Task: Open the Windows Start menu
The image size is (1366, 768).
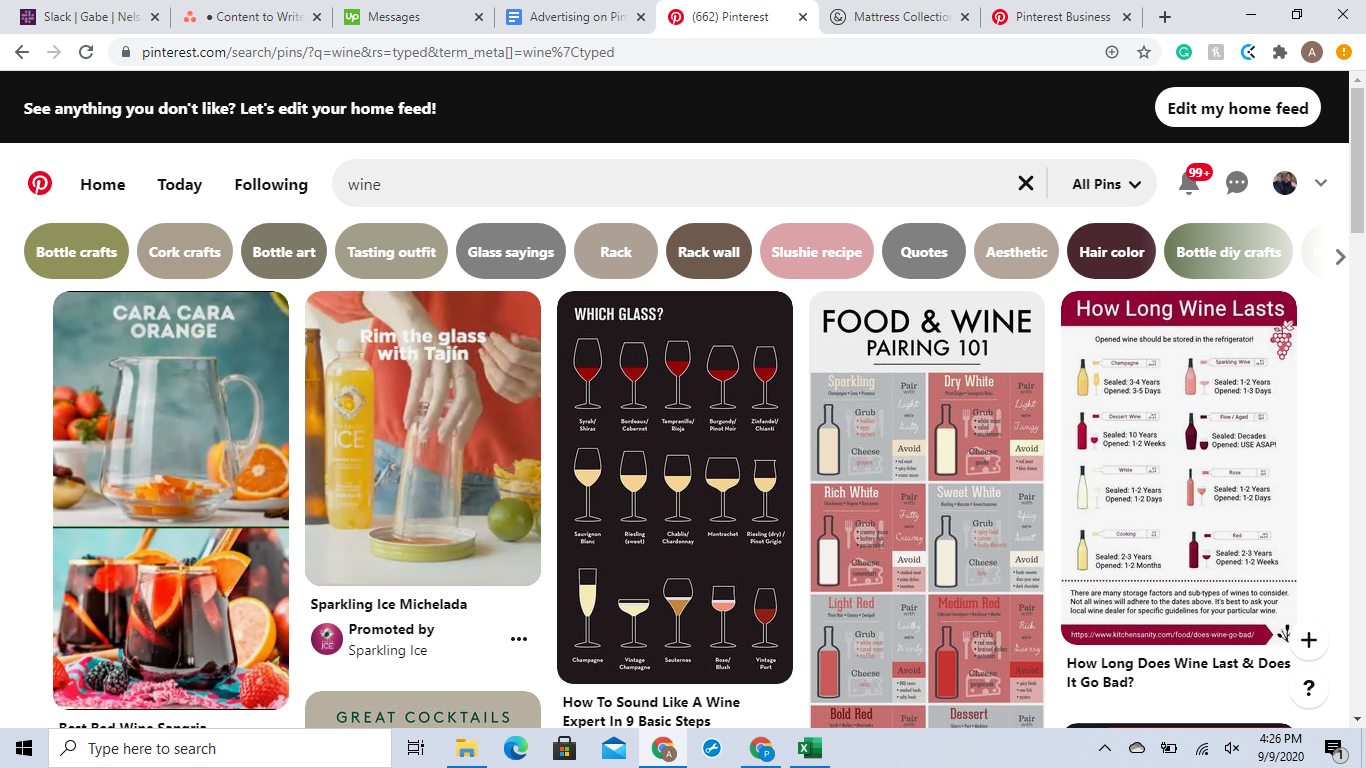Action: point(24,748)
